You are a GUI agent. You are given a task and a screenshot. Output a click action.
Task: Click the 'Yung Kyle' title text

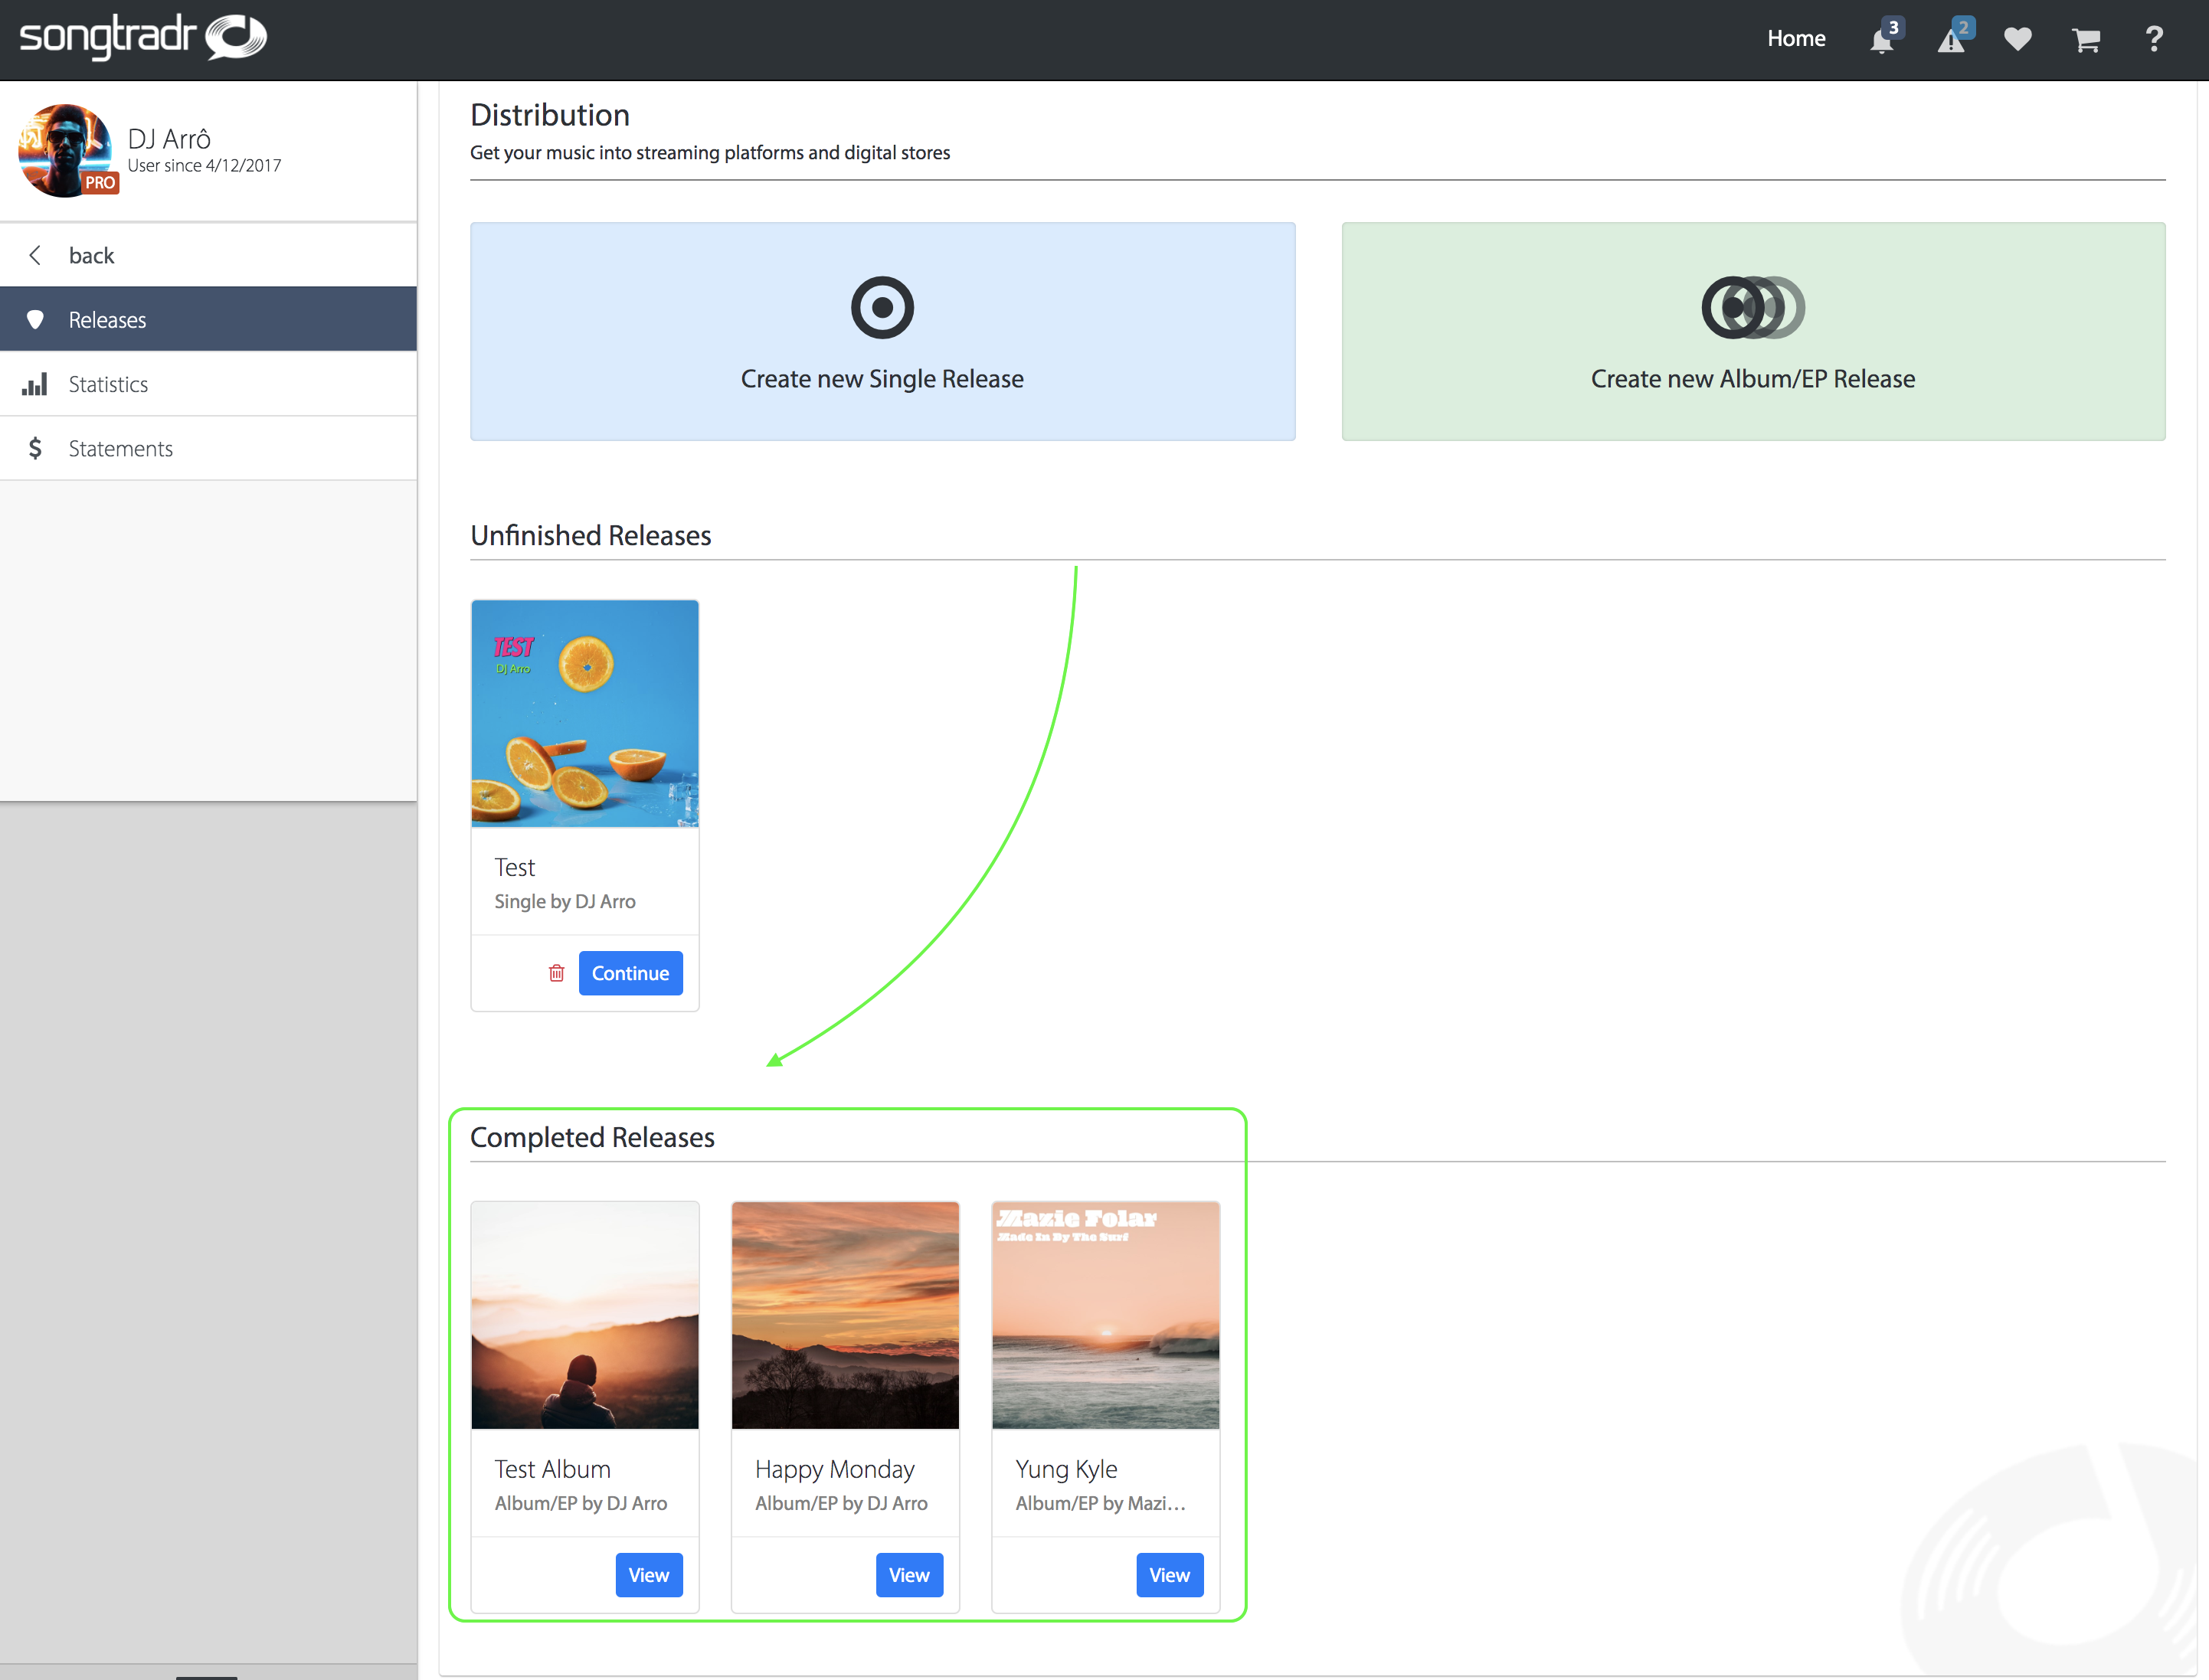pos(1067,1470)
